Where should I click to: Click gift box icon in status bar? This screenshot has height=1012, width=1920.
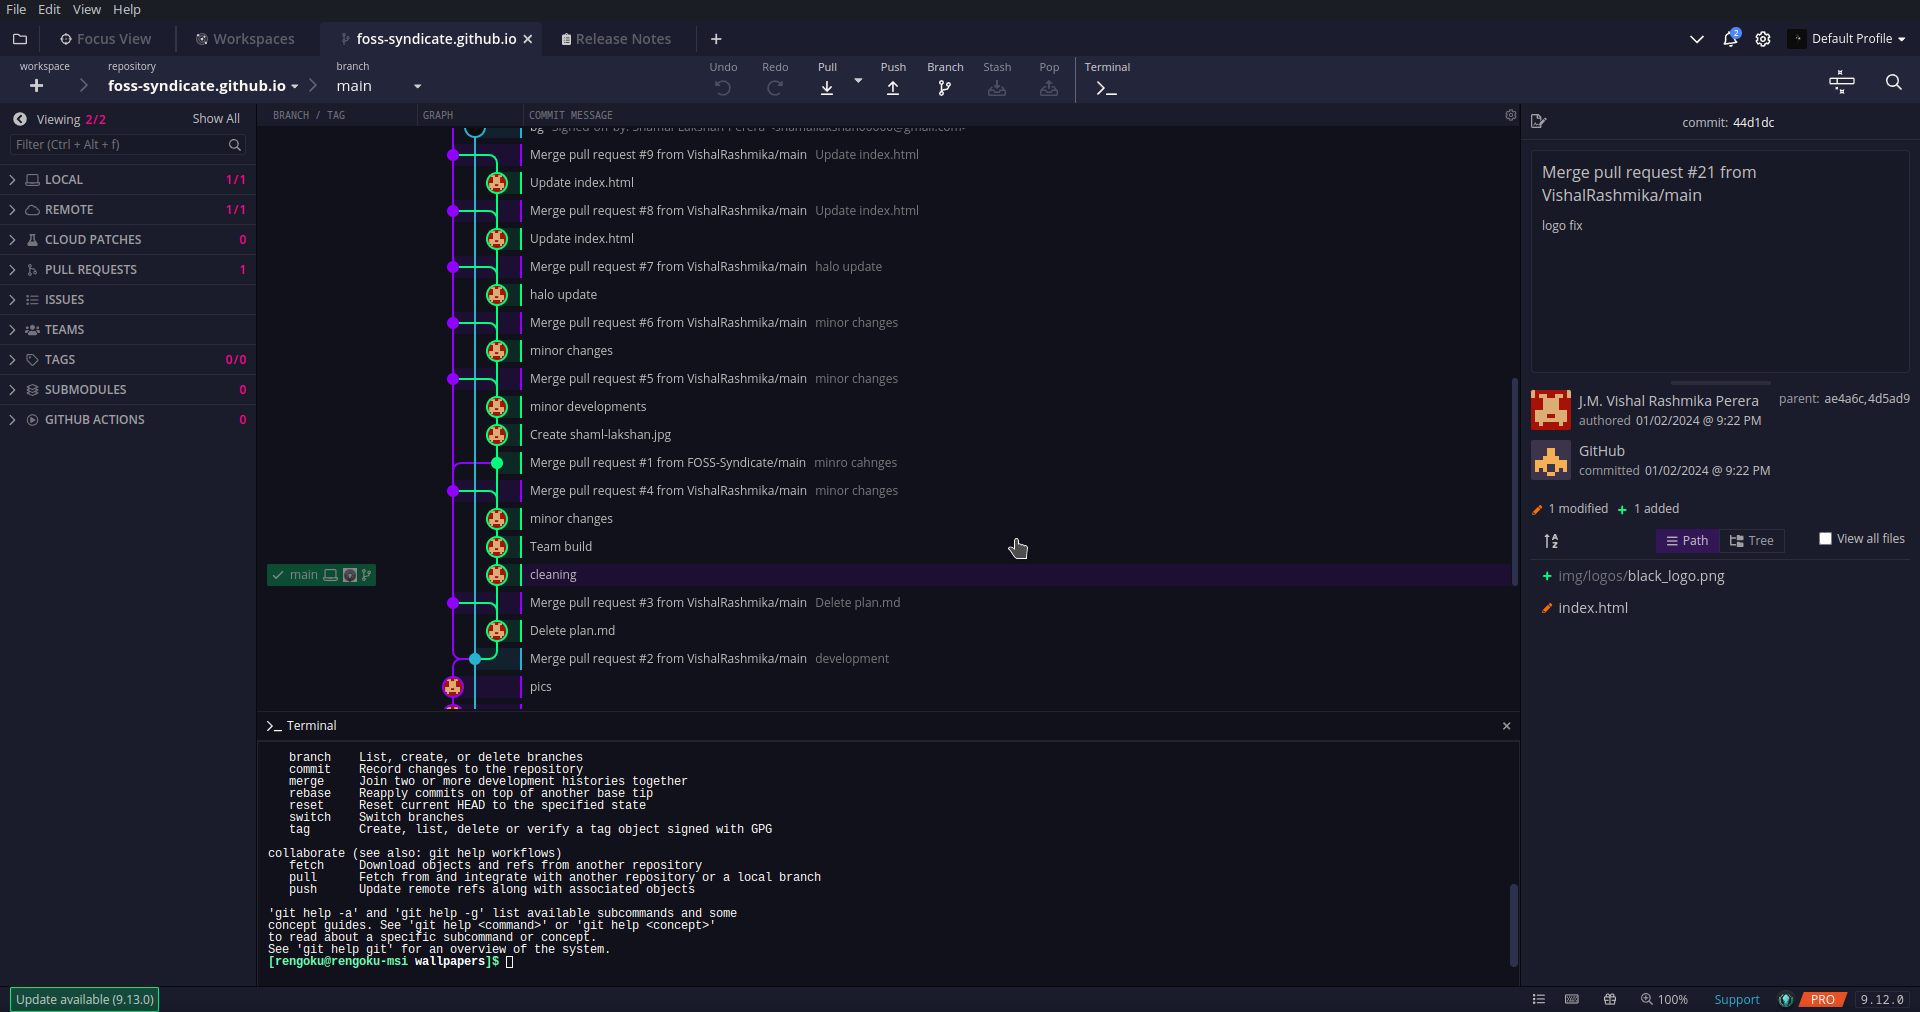coord(1610,999)
